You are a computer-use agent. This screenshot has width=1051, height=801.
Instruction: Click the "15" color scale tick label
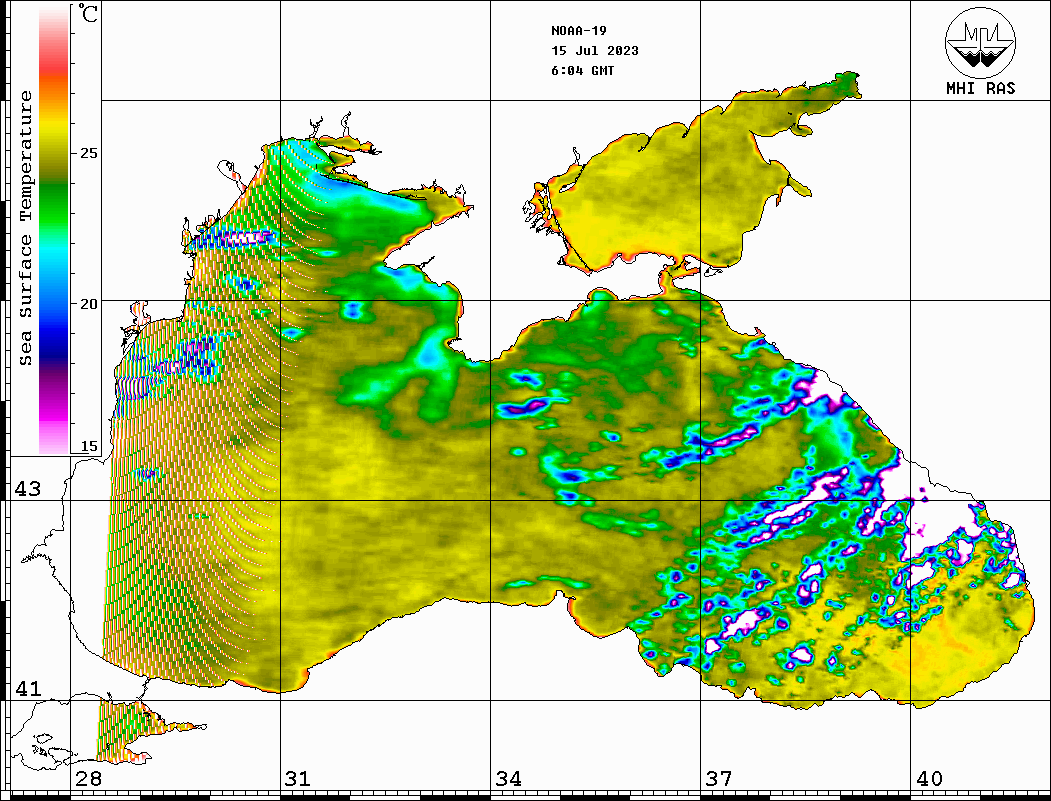click(x=88, y=446)
